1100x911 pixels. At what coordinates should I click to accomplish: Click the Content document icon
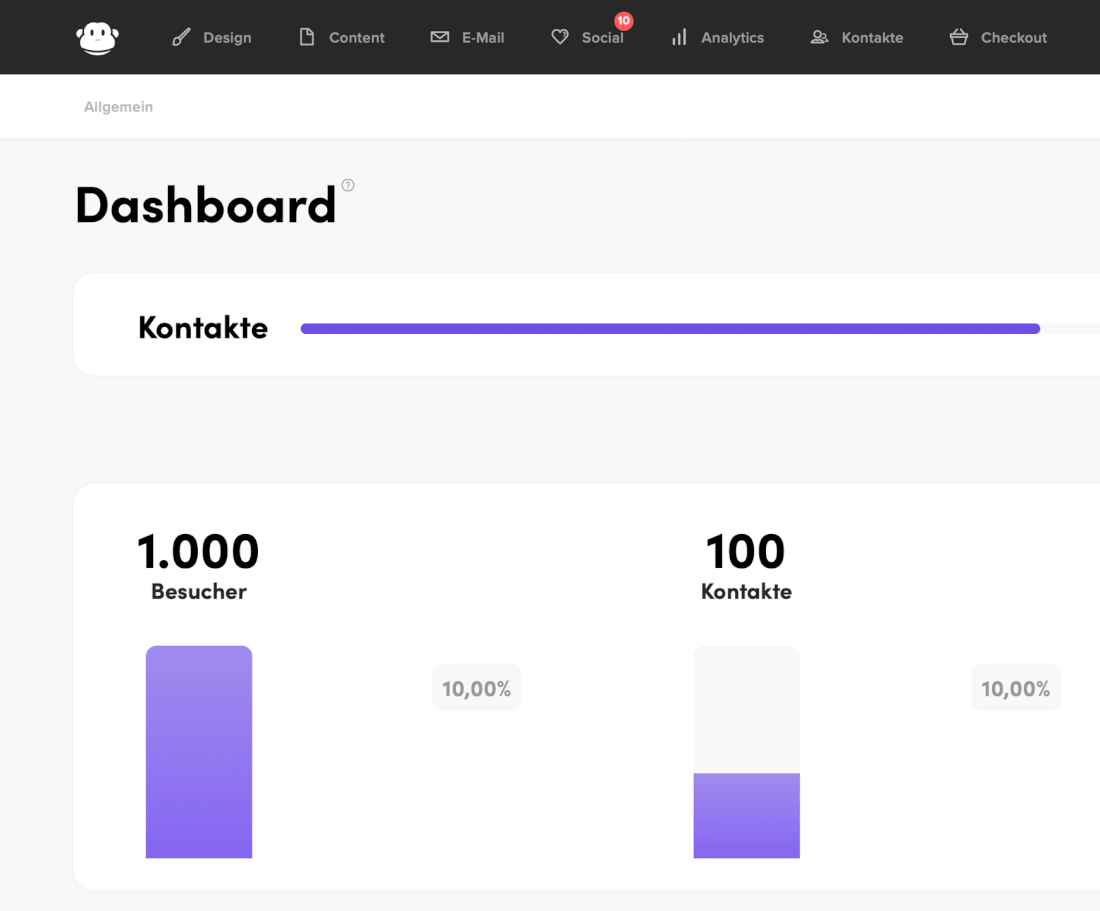307,37
